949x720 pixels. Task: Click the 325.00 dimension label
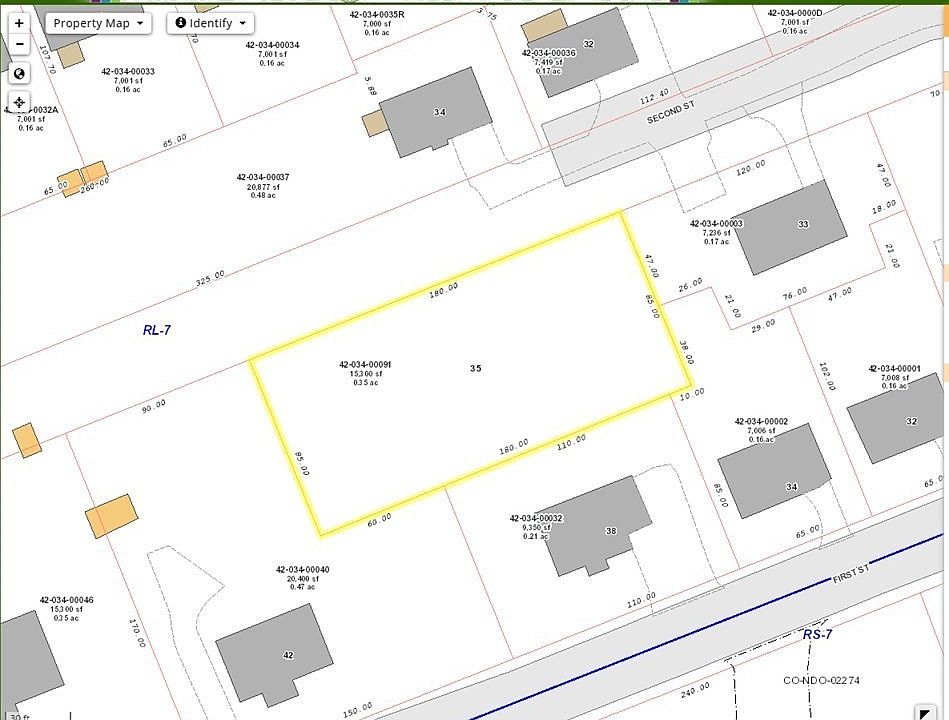[210, 278]
